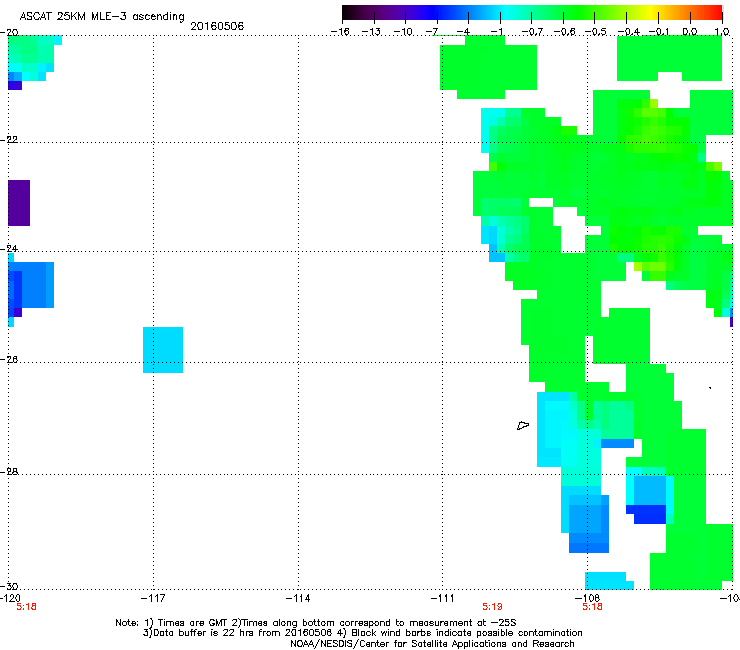
Task: Pick the yellow section of the color scale
Action: click(x=651, y=13)
